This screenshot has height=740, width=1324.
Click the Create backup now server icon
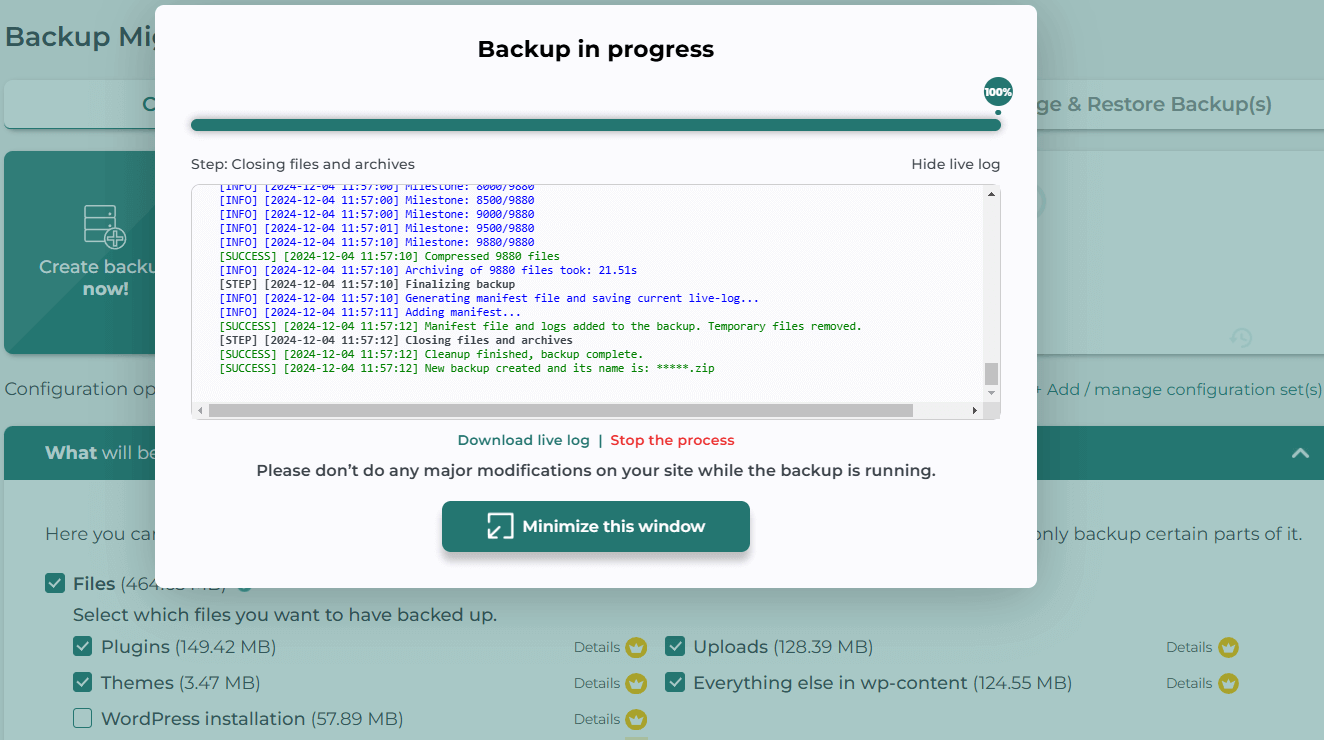[x=105, y=227]
